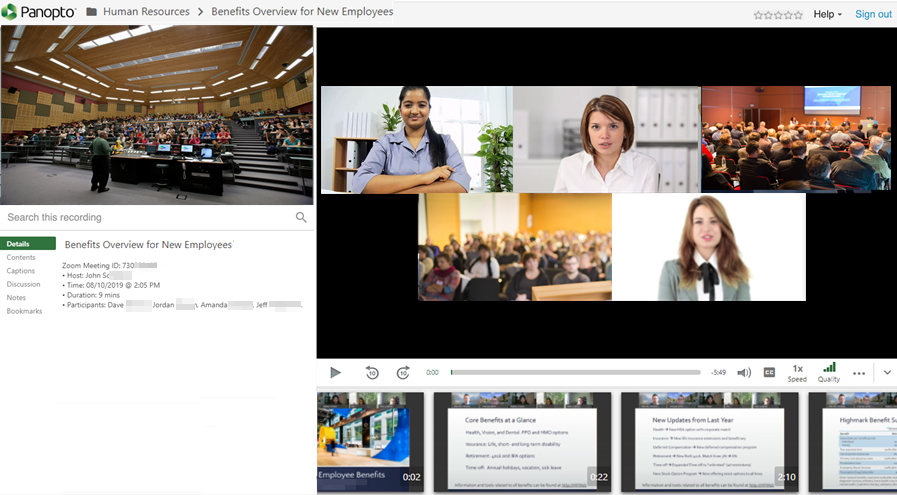The image size is (897, 495).
Task: Open the Help dropdown menu
Action: (x=827, y=14)
